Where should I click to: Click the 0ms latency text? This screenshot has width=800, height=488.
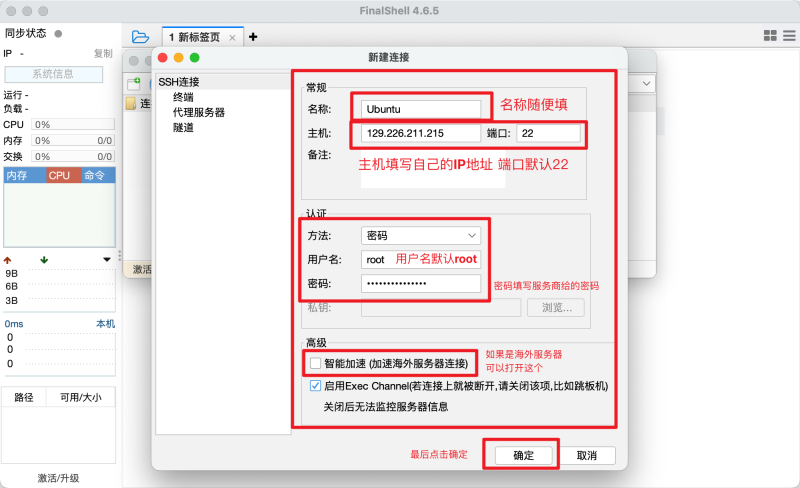(14, 324)
